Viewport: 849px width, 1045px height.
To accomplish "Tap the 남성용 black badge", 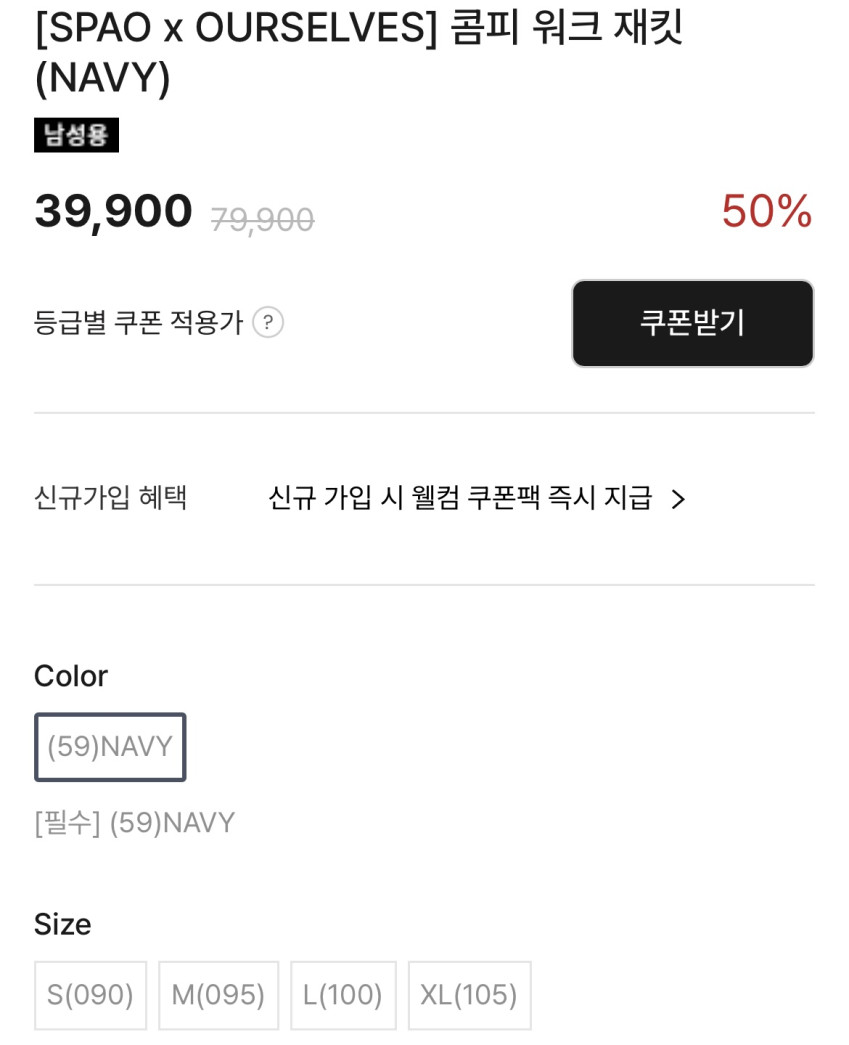I will tap(76, 135).
